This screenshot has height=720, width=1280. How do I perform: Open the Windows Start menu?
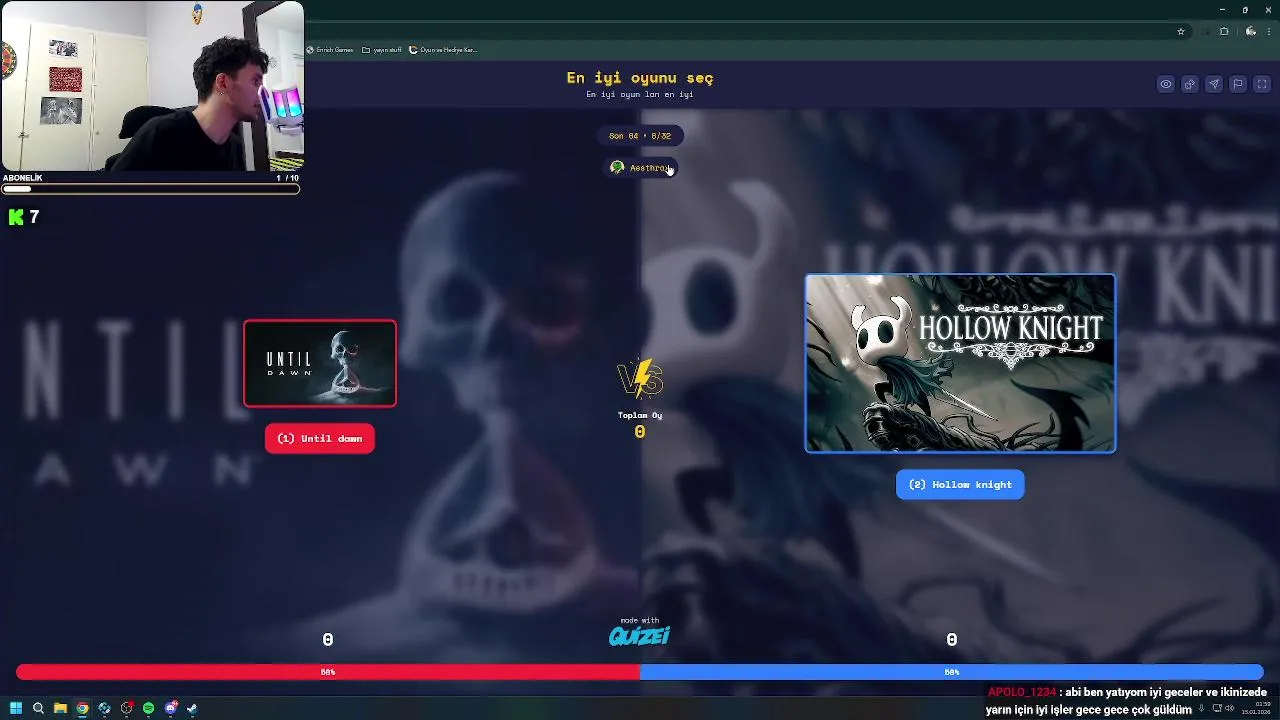pyautogui.click(x=16, y=708)
